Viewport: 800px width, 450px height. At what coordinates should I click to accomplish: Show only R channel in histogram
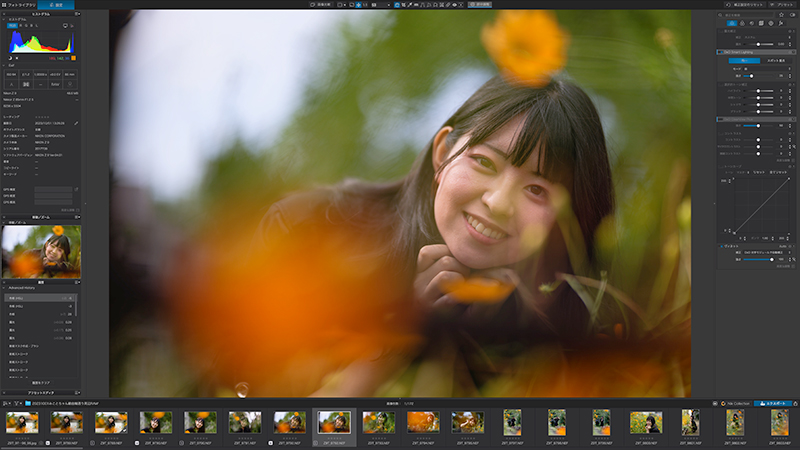tap(20, 26)
